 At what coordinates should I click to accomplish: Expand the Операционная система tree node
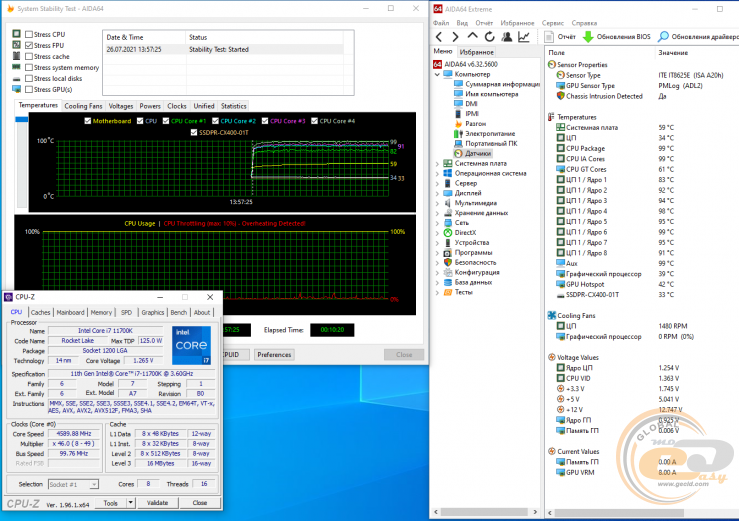[x=437, y=174]
